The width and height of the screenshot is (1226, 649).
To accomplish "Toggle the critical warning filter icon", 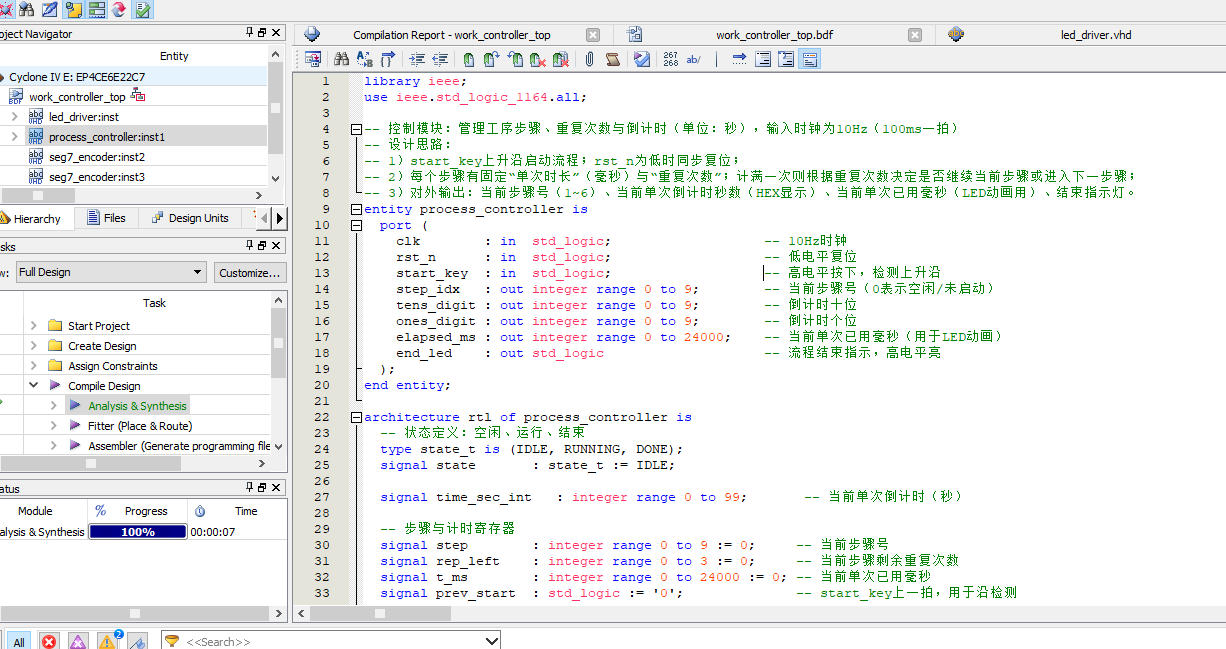I will pos(77,641).
